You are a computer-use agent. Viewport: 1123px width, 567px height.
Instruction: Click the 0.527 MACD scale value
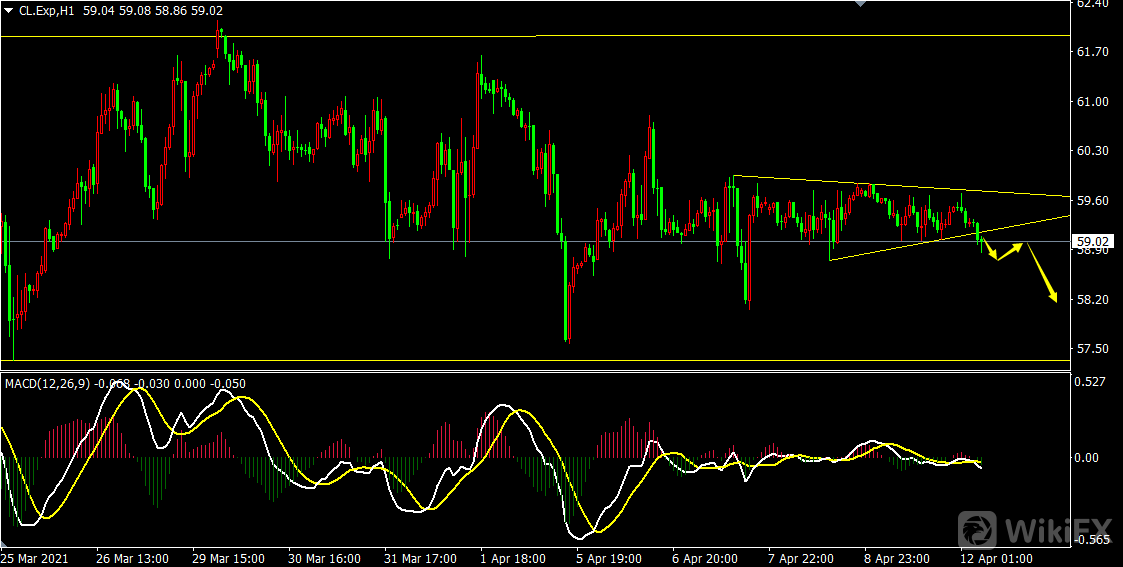click(x=1090, y=381)
